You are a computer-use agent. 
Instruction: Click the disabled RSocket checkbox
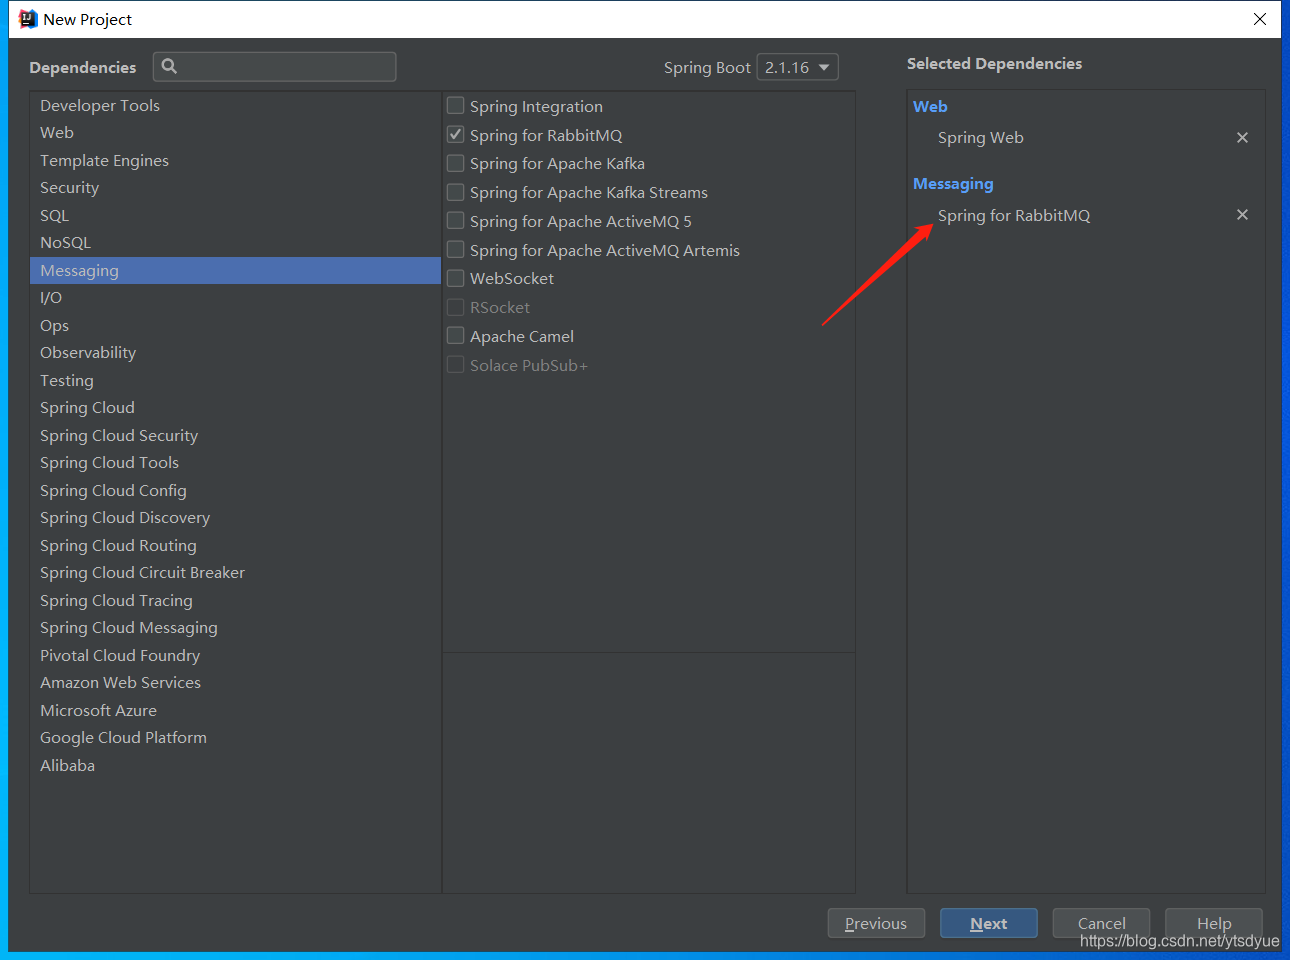[456, 307]
